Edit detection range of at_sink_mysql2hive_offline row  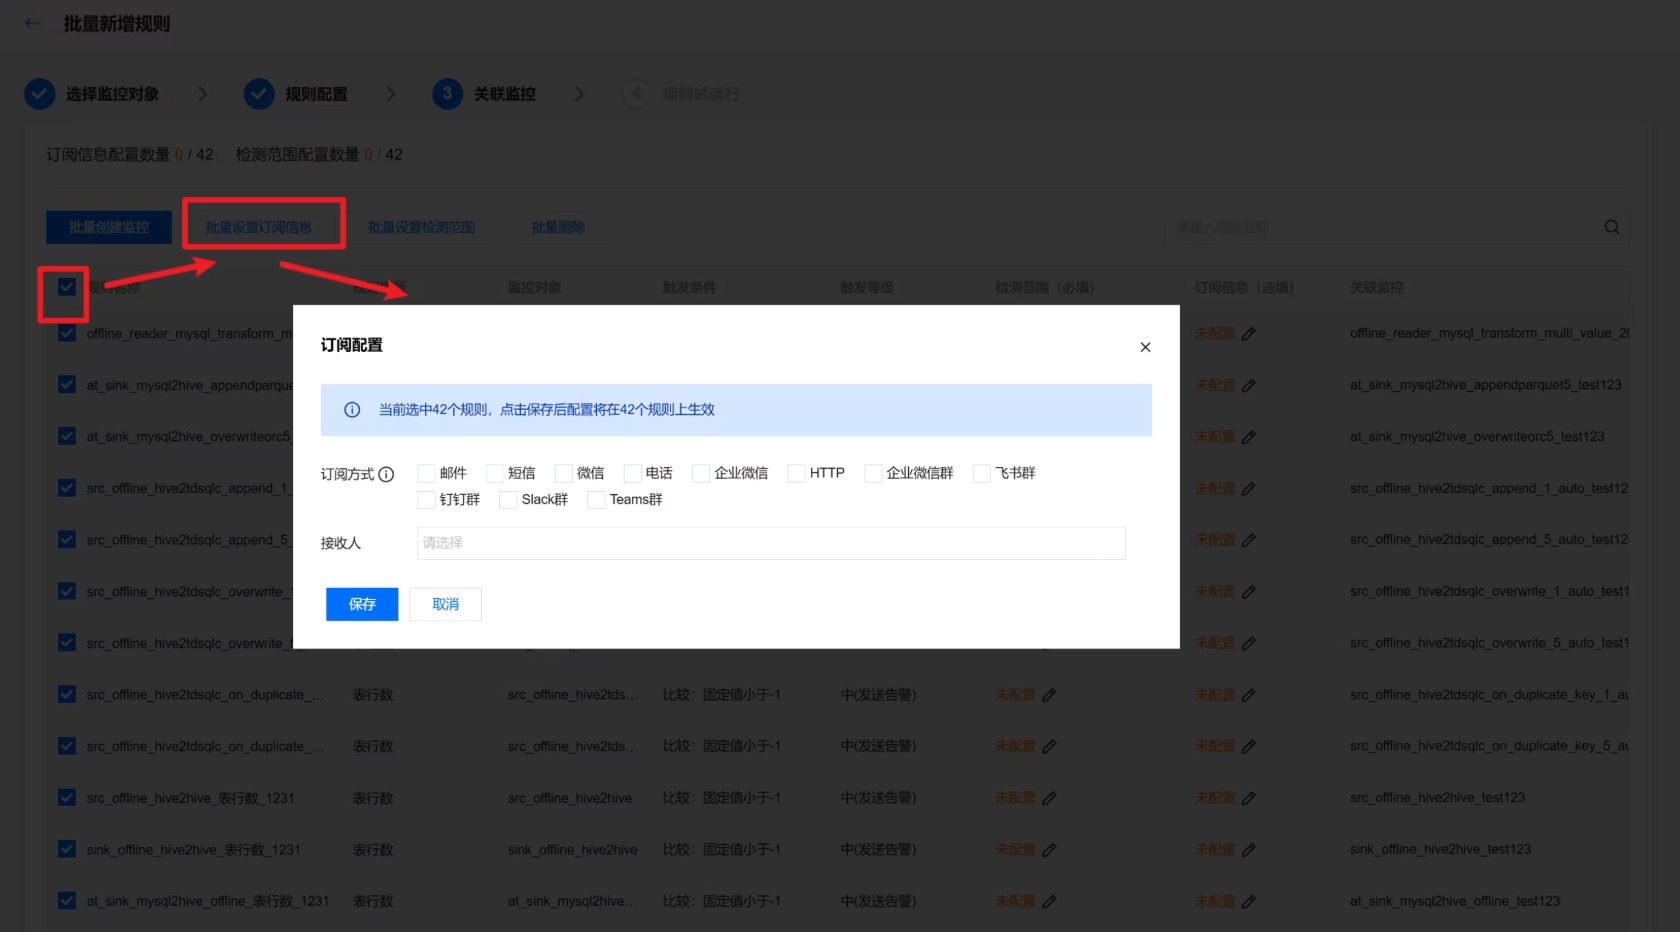click(1049, 902)
